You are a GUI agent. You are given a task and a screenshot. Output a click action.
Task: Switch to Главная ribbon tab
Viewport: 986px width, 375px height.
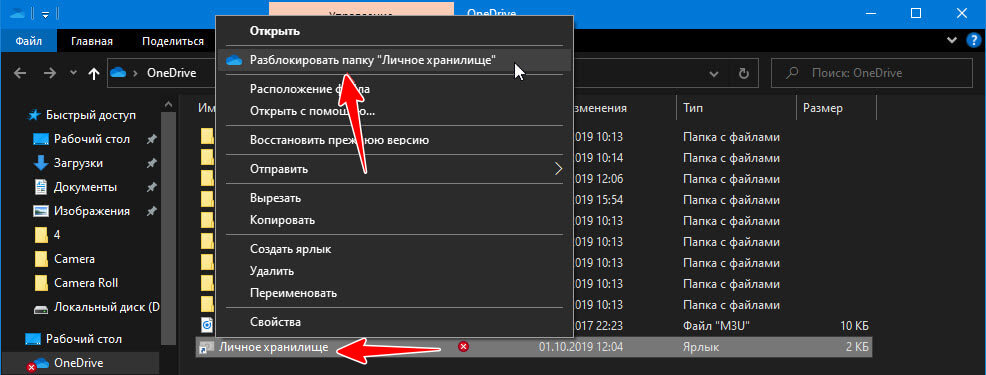[x=92, y=42]
